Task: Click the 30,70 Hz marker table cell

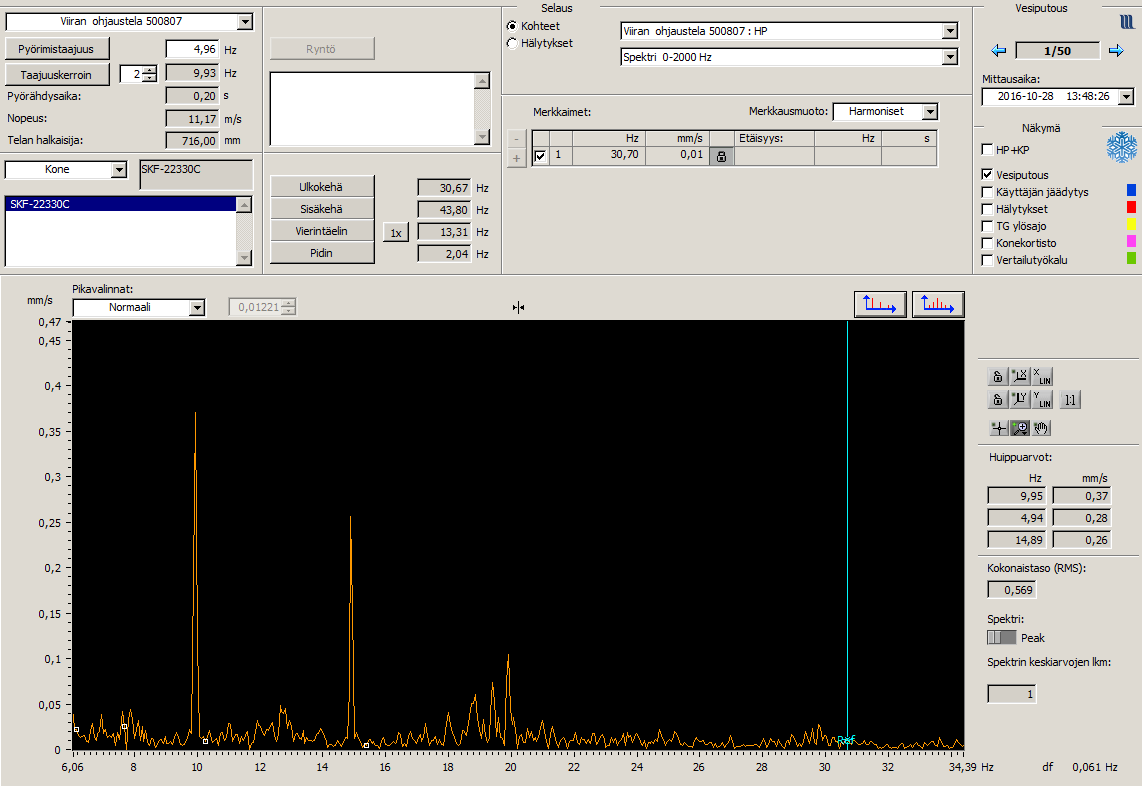Action: click(609, 155)
